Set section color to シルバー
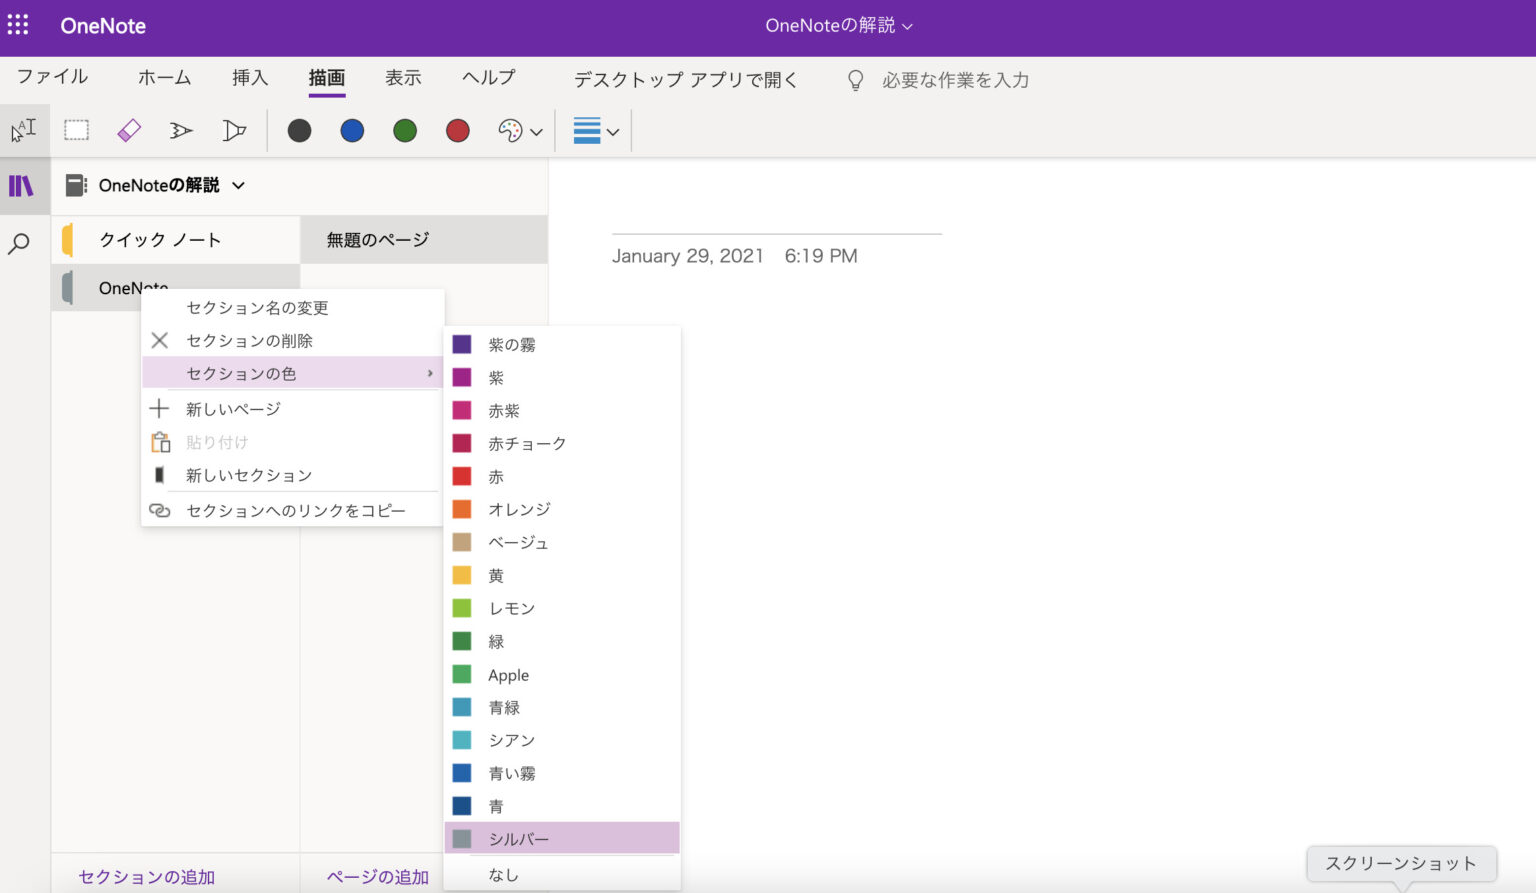 coord(562,839)
